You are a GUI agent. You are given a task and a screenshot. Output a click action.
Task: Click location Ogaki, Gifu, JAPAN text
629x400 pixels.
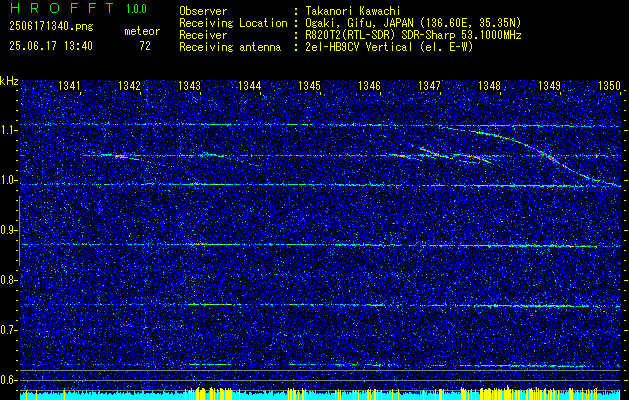413,23
